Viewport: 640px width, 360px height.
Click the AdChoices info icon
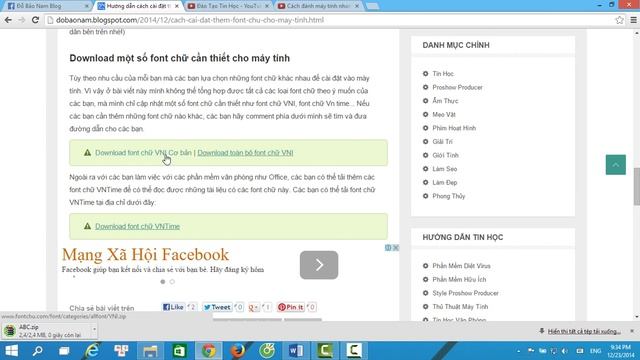click(388, 247)
